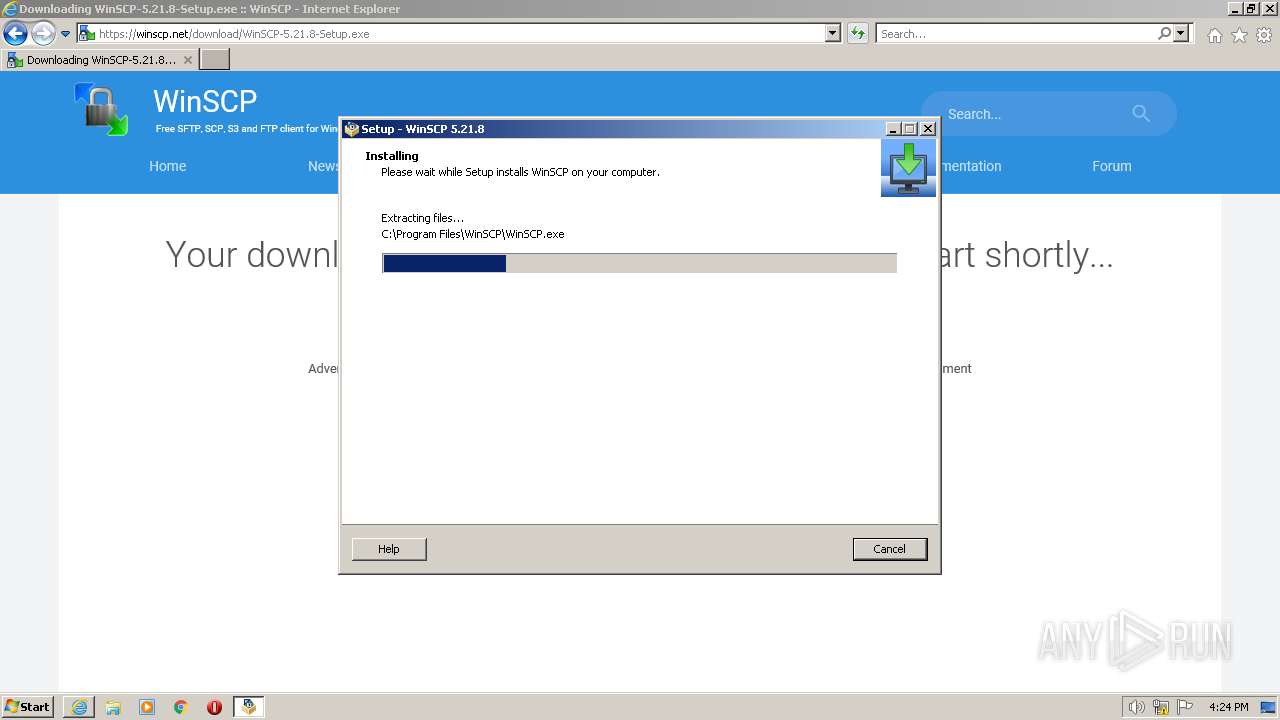Screen dimensions: 1280x720
Task: Open IE Tools gear icon
Action: (1264, 35)
